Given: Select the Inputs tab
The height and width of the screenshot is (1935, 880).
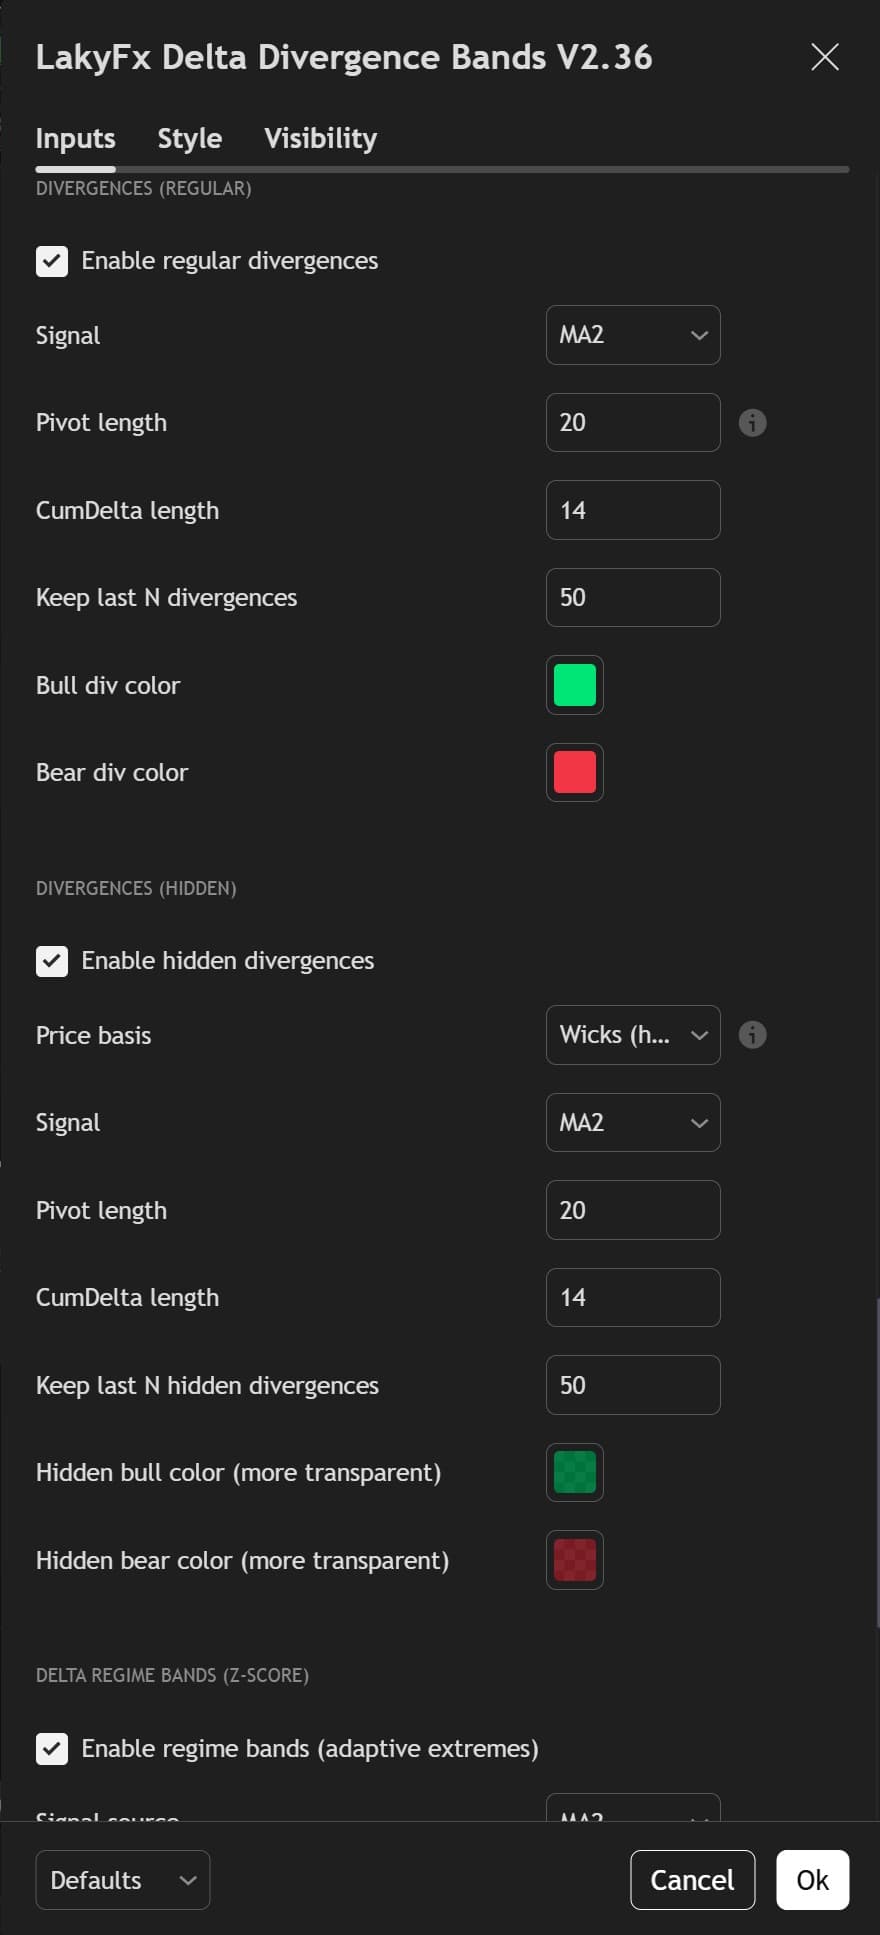Looking at the screenshot, I should pos(75,138).
